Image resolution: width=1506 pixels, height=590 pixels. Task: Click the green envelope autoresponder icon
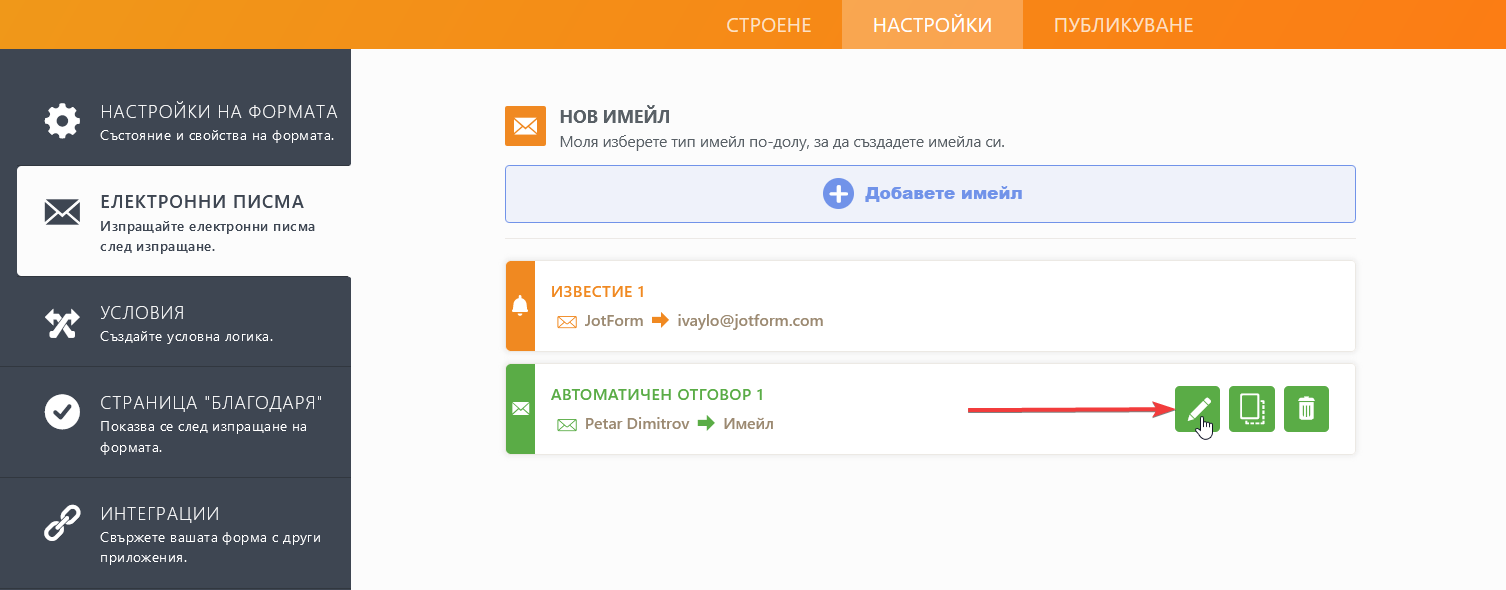point(520,409)
